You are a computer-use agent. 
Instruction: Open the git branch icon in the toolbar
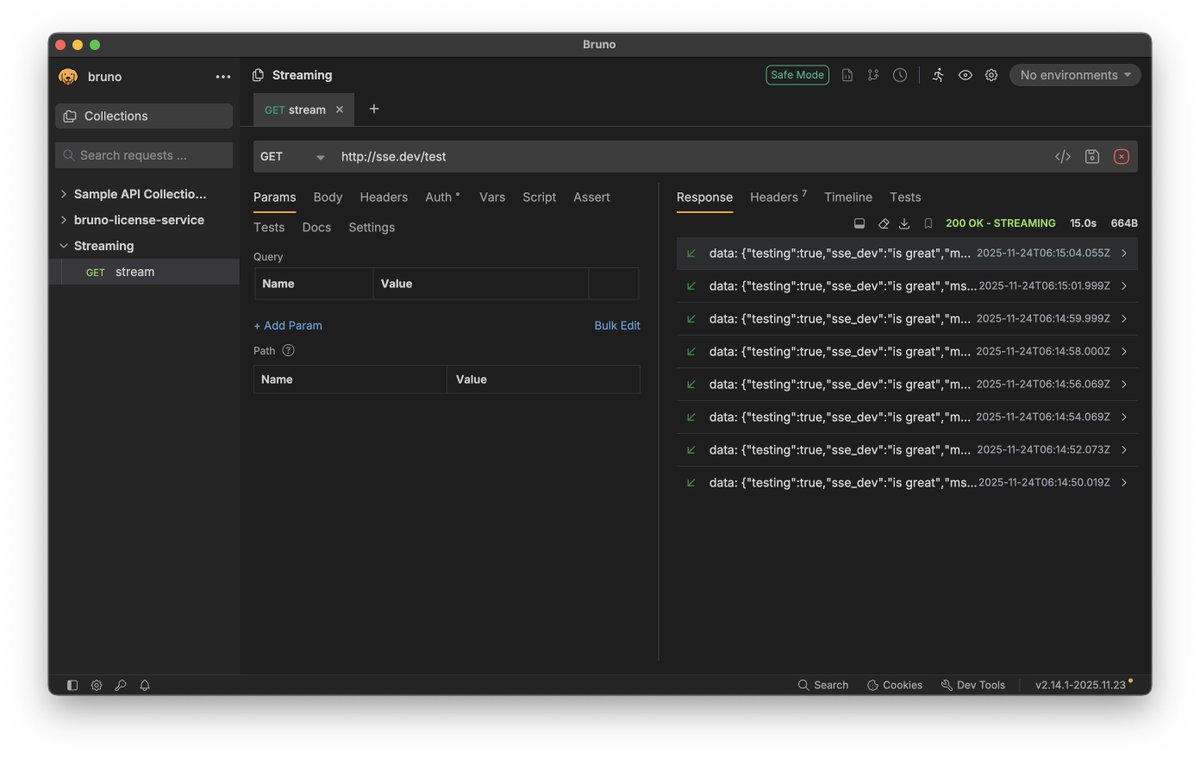pyautogui.click(x=873, y=75)
